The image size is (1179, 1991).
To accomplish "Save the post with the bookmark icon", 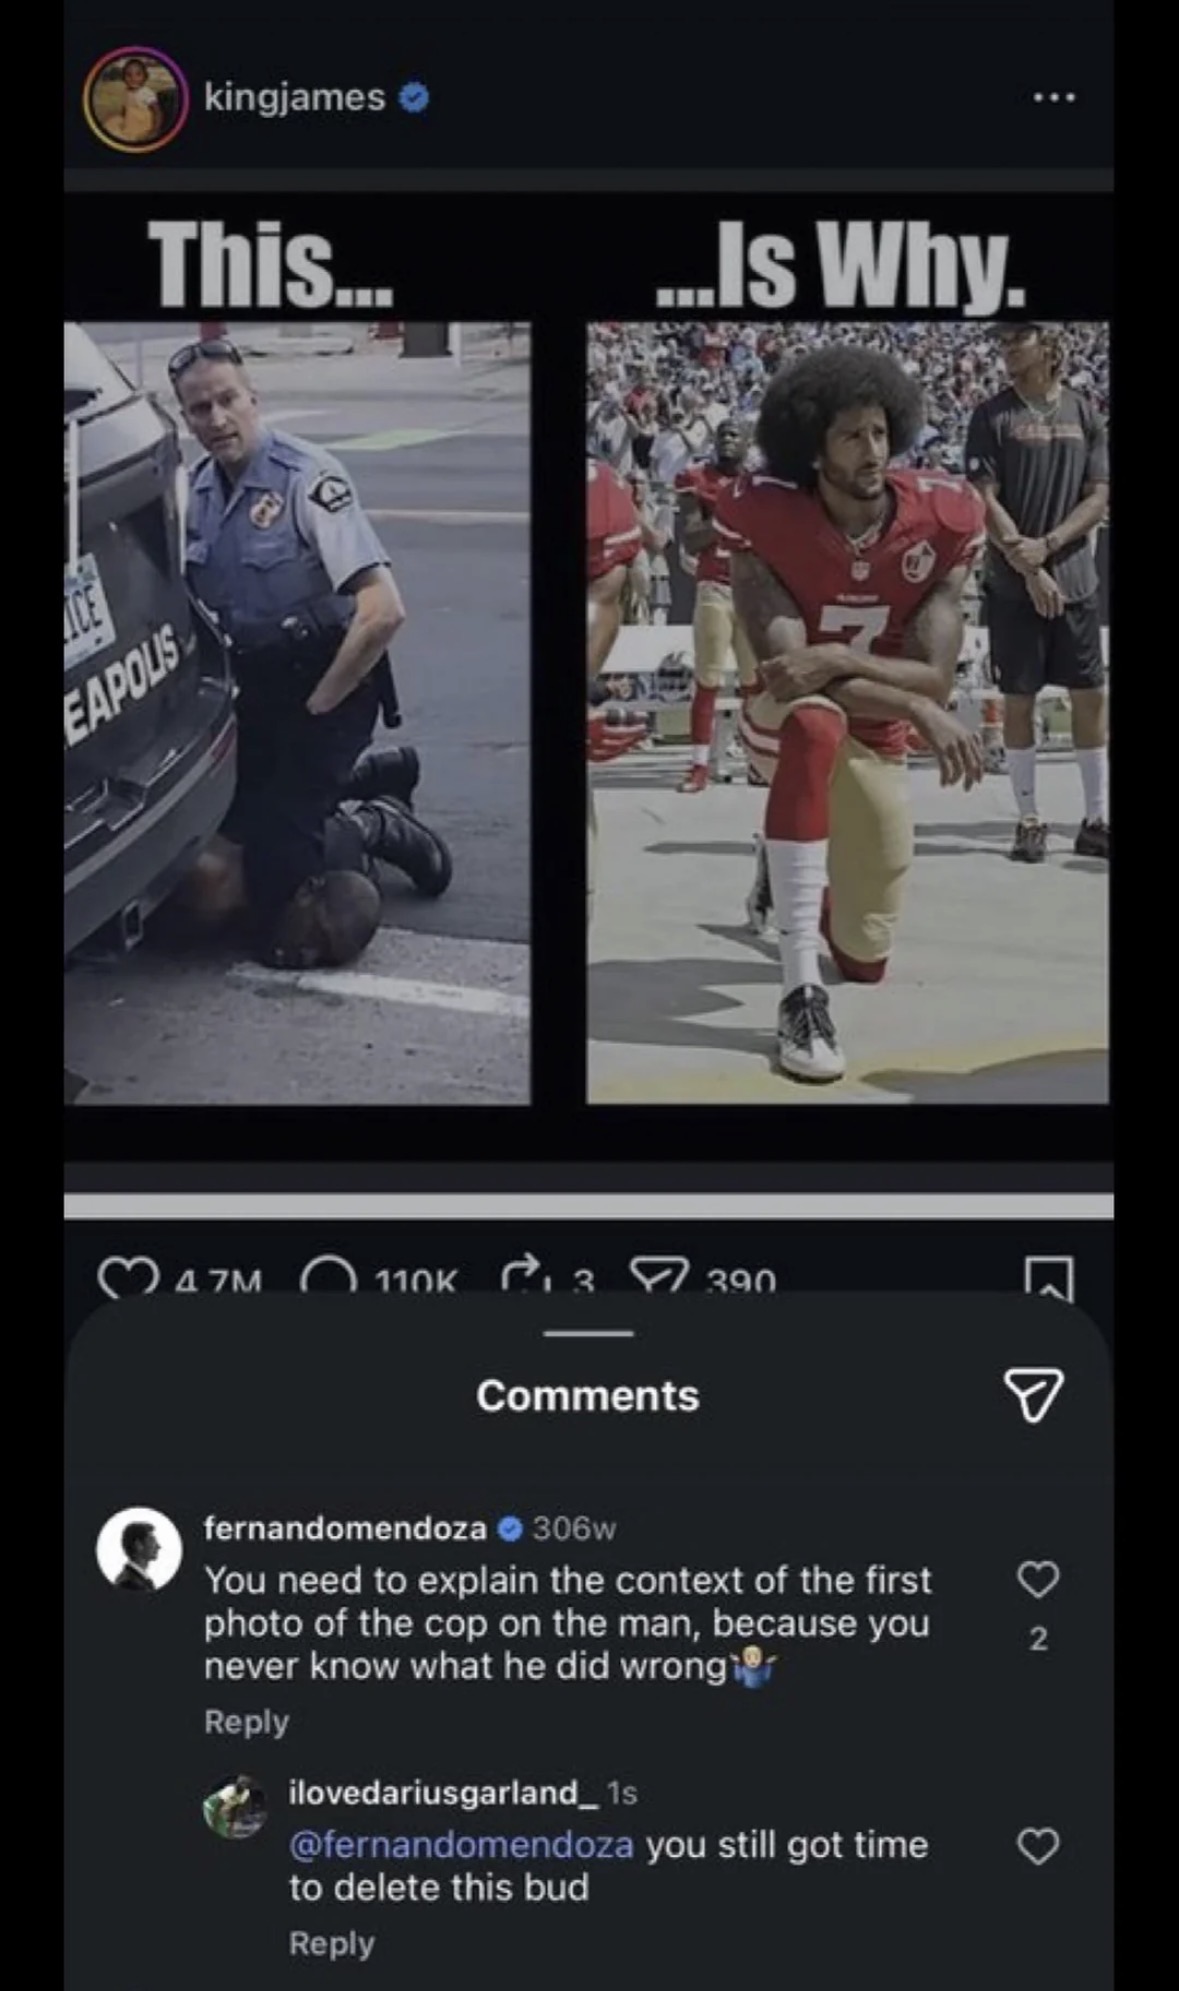I will click(1048, 1279).
